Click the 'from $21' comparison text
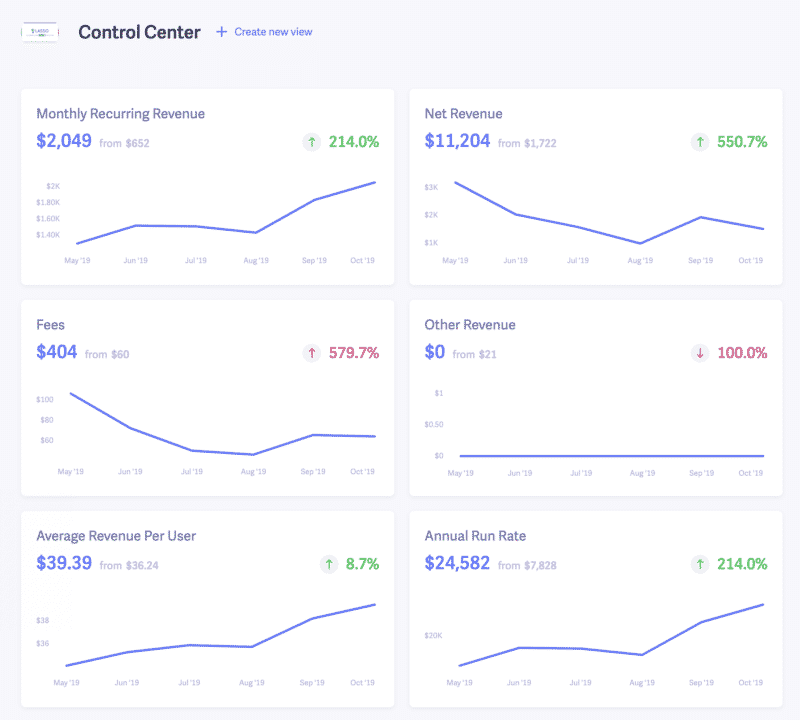800x720 pixels. tap(474, 355)
